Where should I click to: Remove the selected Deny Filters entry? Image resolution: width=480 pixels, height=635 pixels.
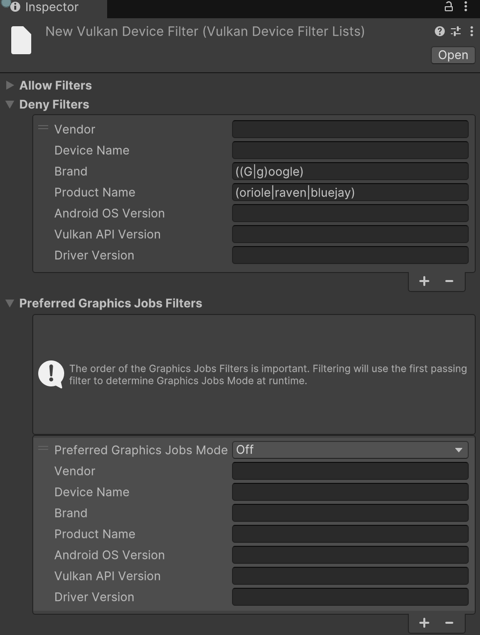coord(449,281)
